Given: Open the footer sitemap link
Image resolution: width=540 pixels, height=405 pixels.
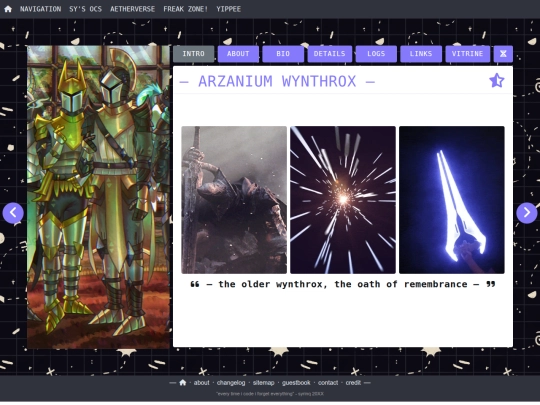Looking at the screenshot, I should coord(263,383).
